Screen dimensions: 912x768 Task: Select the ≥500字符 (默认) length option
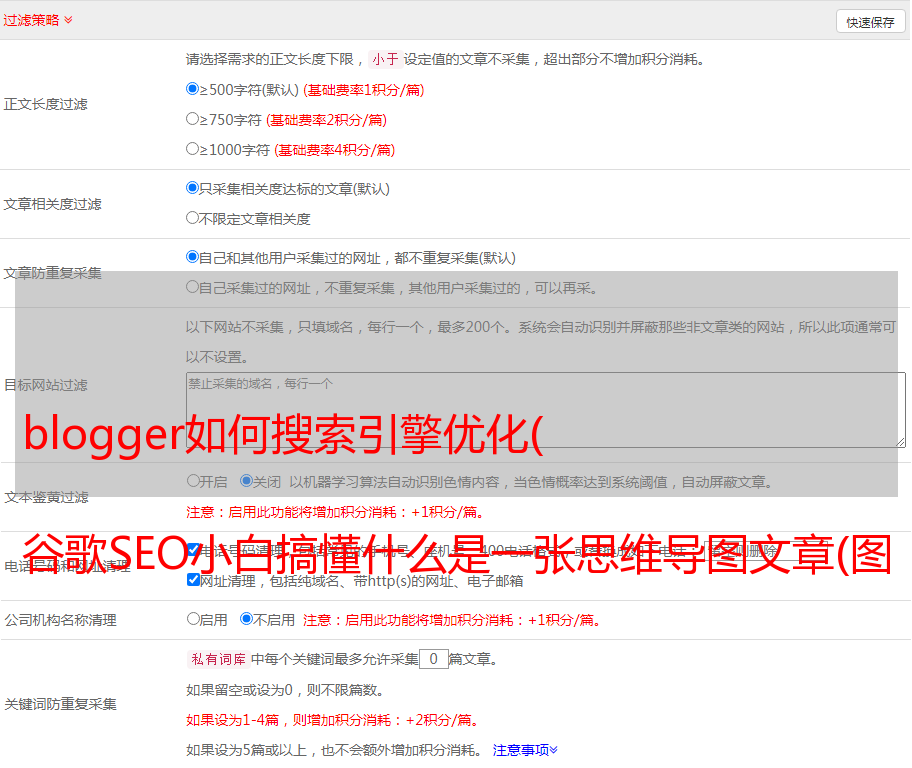click(x=192, y=89)
